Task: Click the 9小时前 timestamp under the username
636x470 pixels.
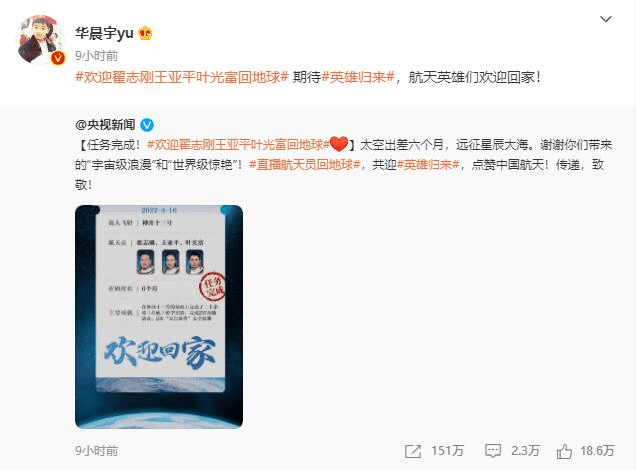Action: point(97,56)
